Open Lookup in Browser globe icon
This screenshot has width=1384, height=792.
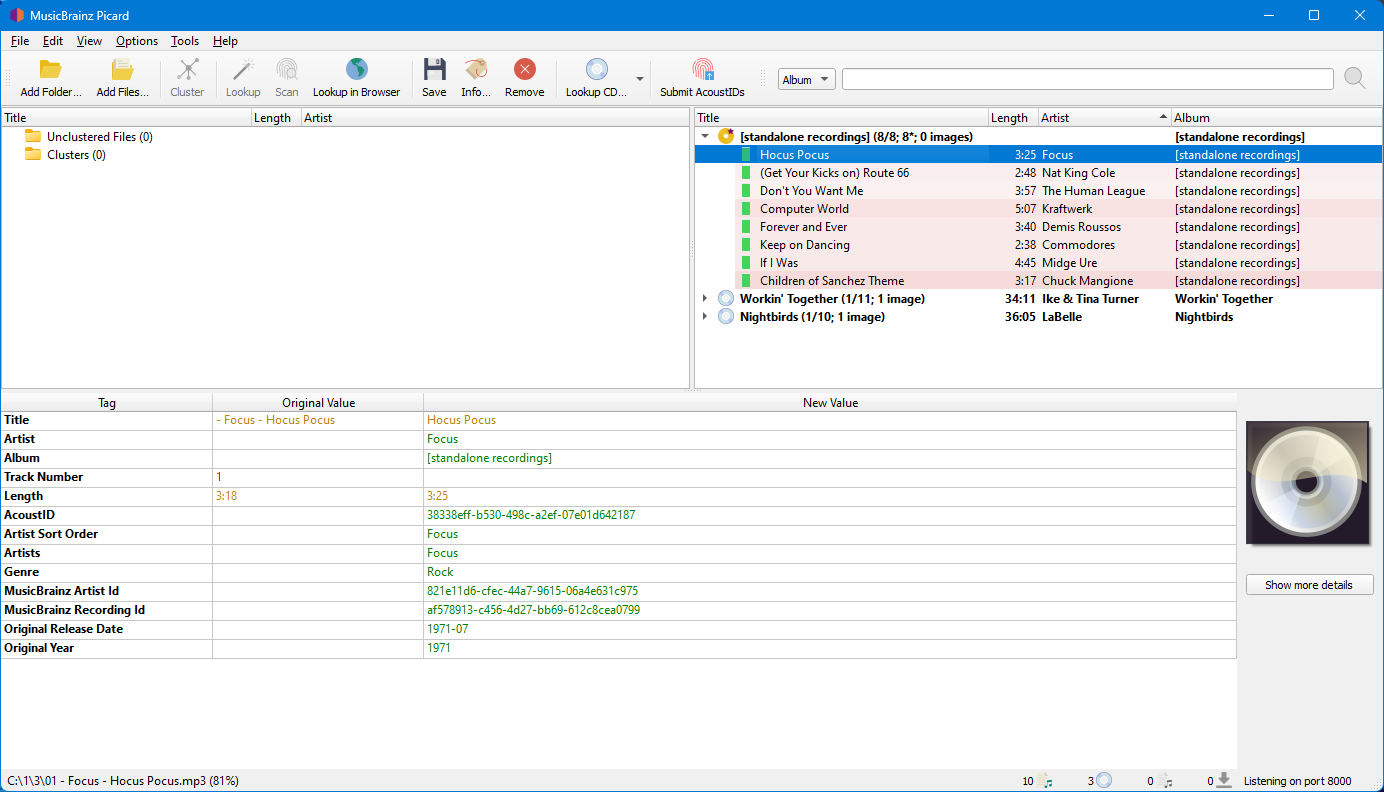[x=356, y=70]
